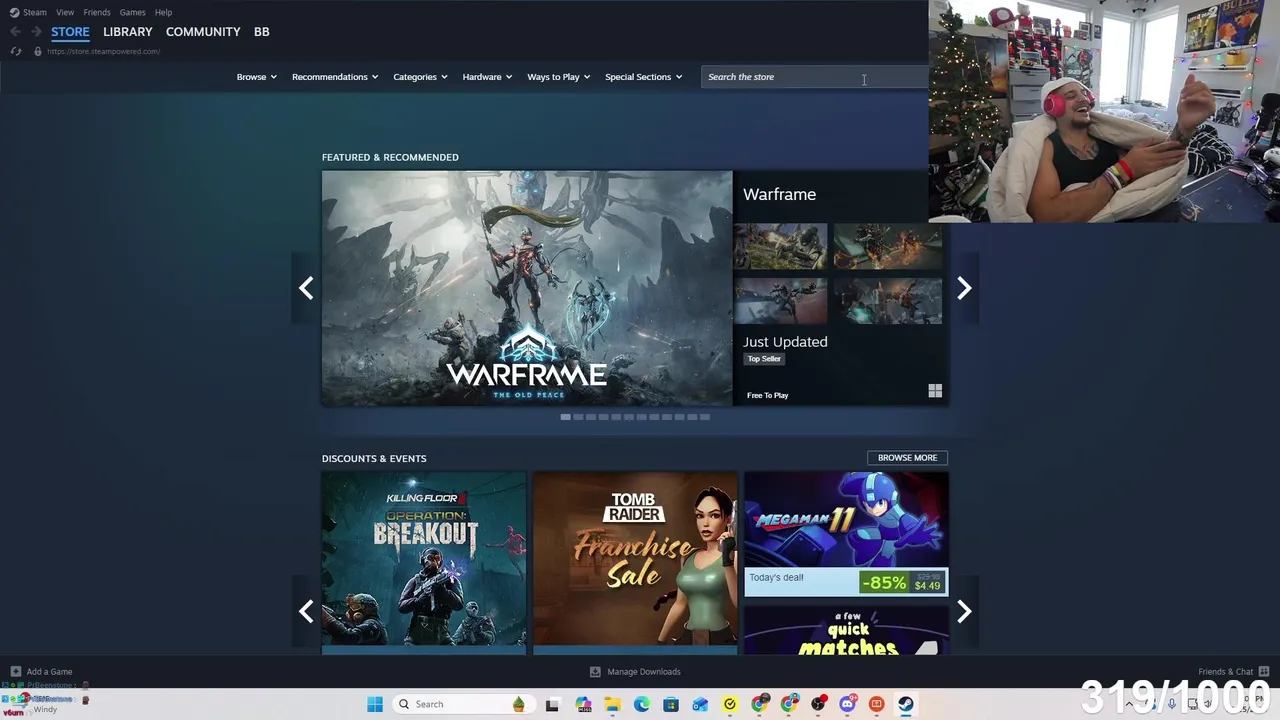1280x720 pixels.
Task: Expand the Recommendations dropdown
Action: point(335,77)
